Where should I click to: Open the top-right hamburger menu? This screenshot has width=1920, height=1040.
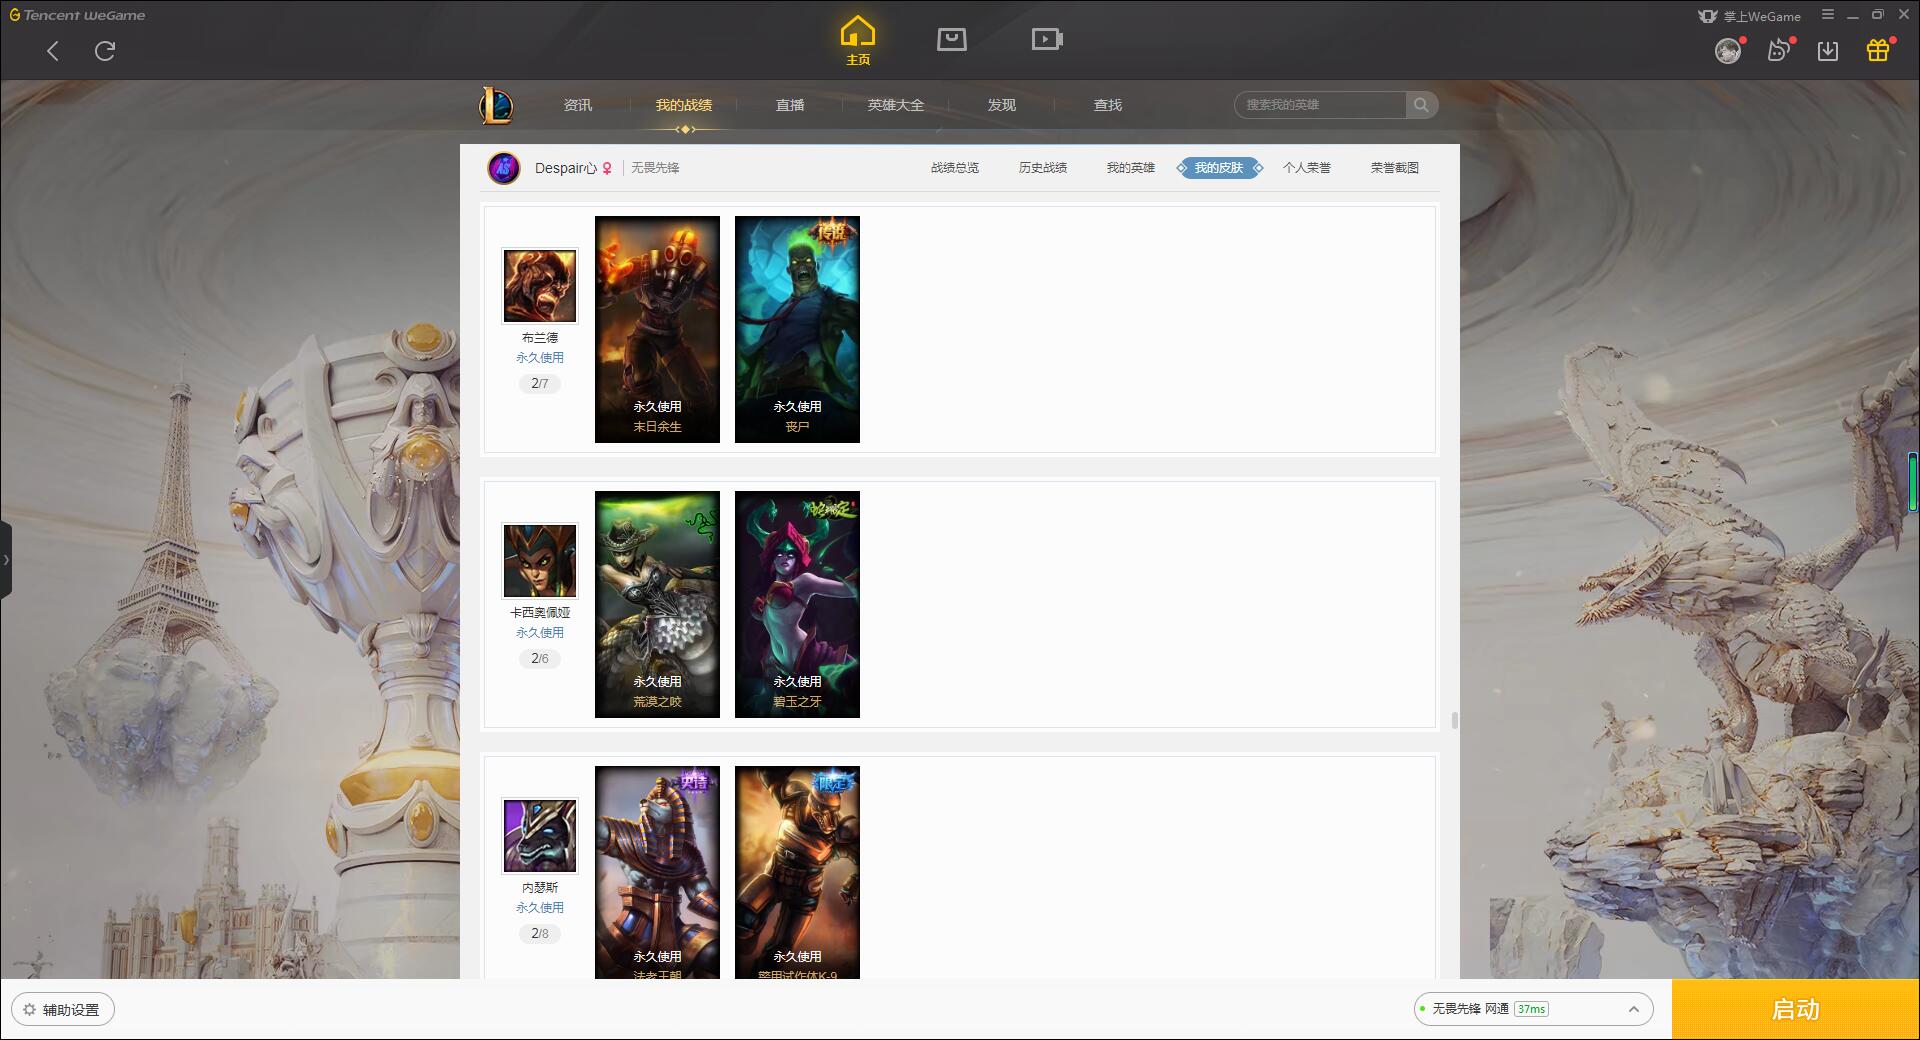(x=1828, y=15)
